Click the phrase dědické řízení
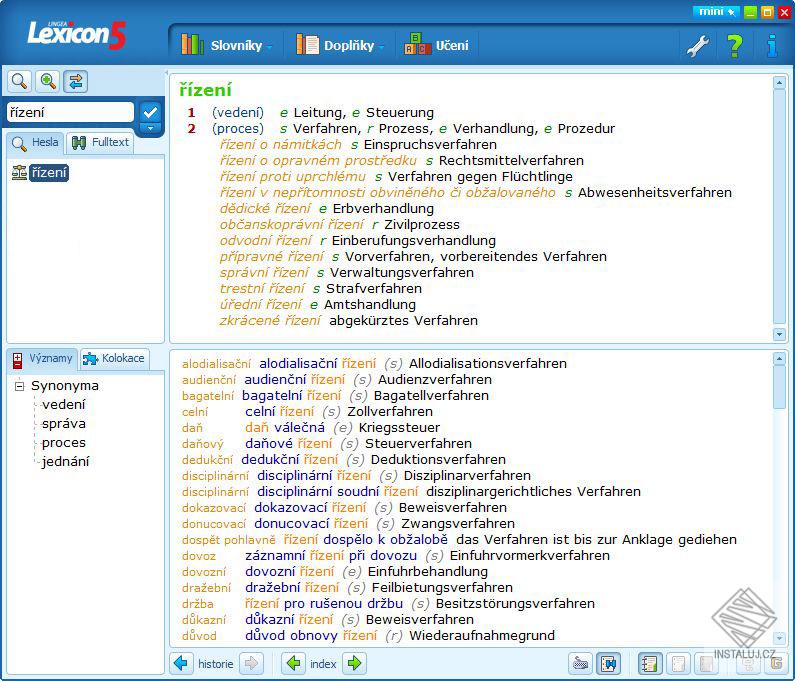This screenshot has width=795, height=681. tap(265, 208)
